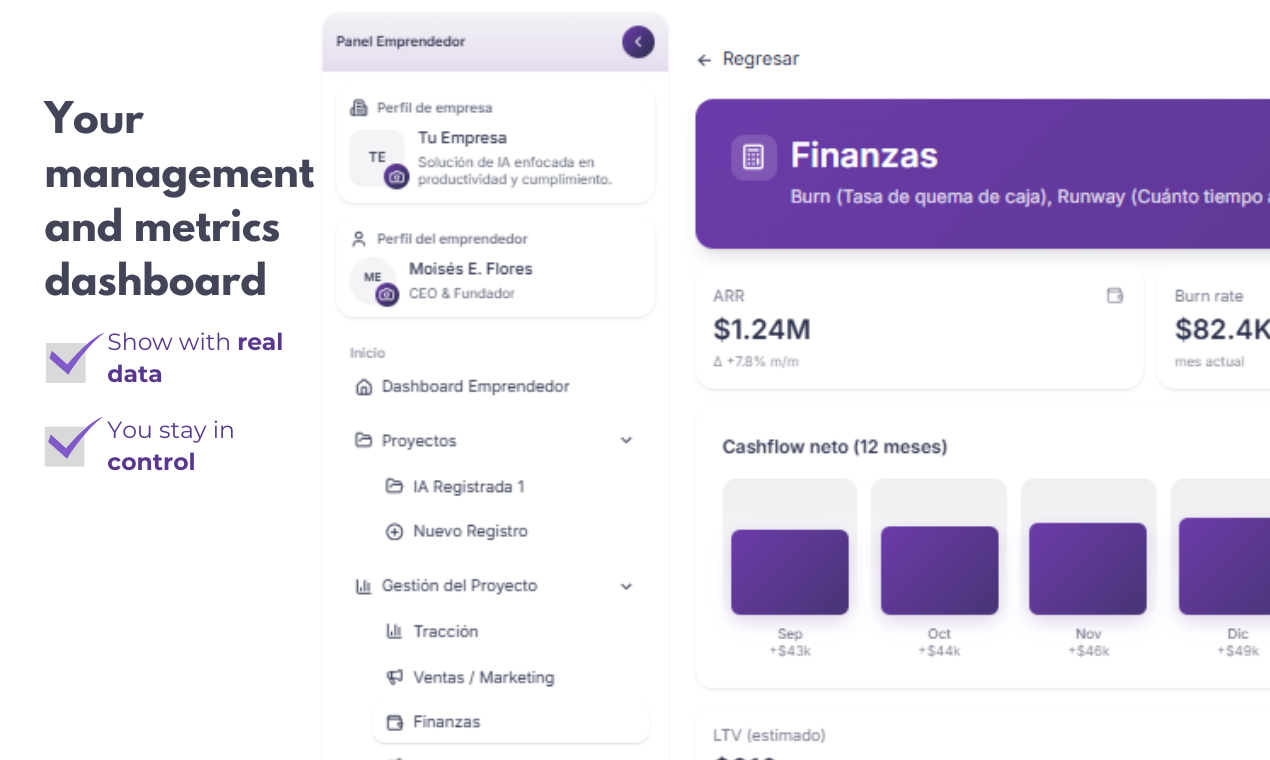This screenshot has width=1270, height=760.
Task: Collapse the Proyectos section chevron
Action: [626, 440]
